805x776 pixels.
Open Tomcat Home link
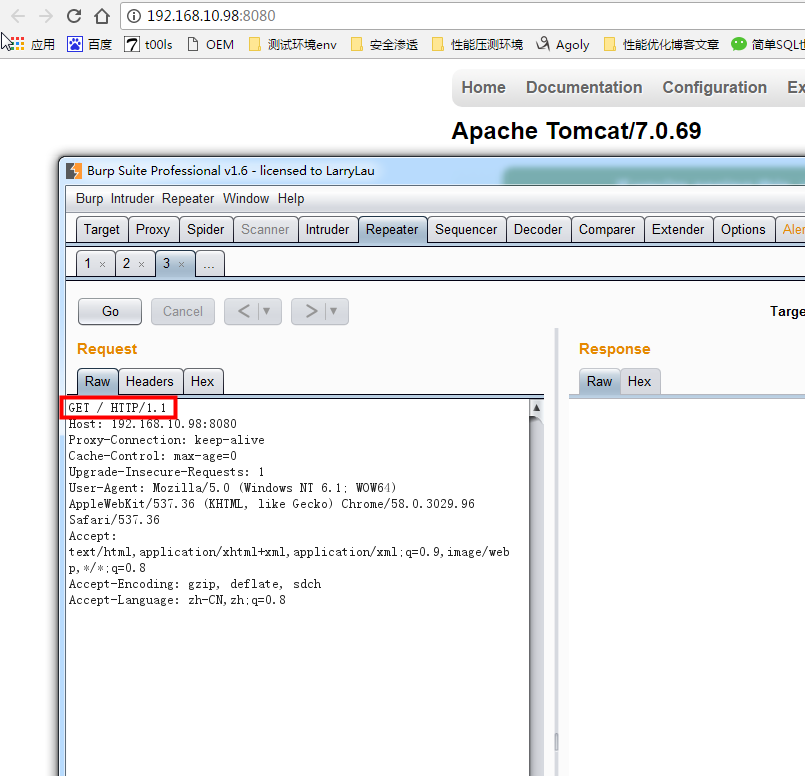pos(483,88)
